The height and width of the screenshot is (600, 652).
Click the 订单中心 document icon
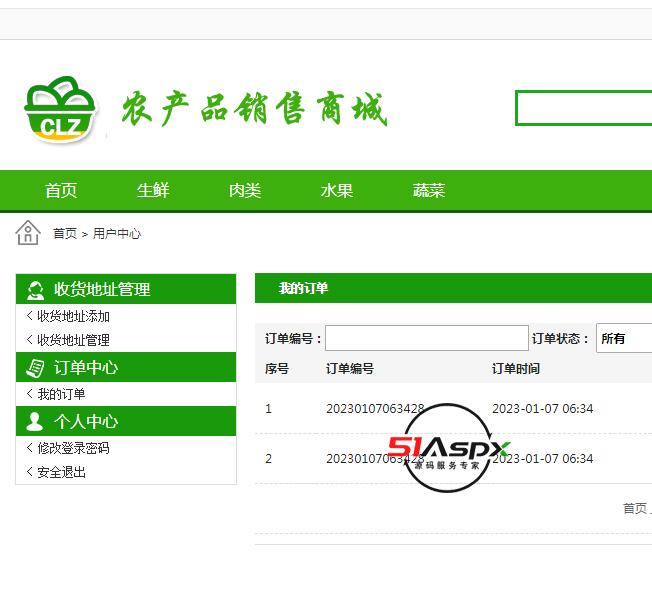pos(35,368)
